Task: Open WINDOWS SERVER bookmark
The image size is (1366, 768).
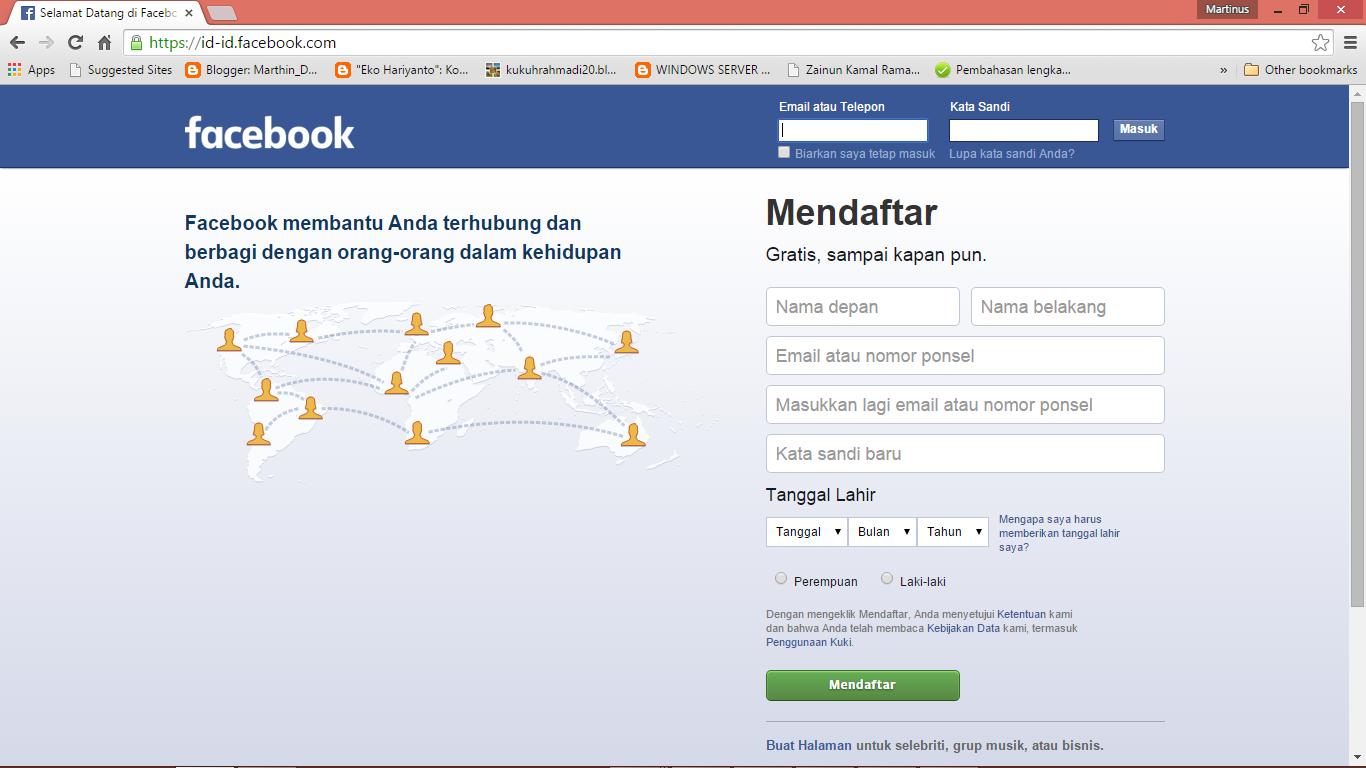Action: (703, 70)
